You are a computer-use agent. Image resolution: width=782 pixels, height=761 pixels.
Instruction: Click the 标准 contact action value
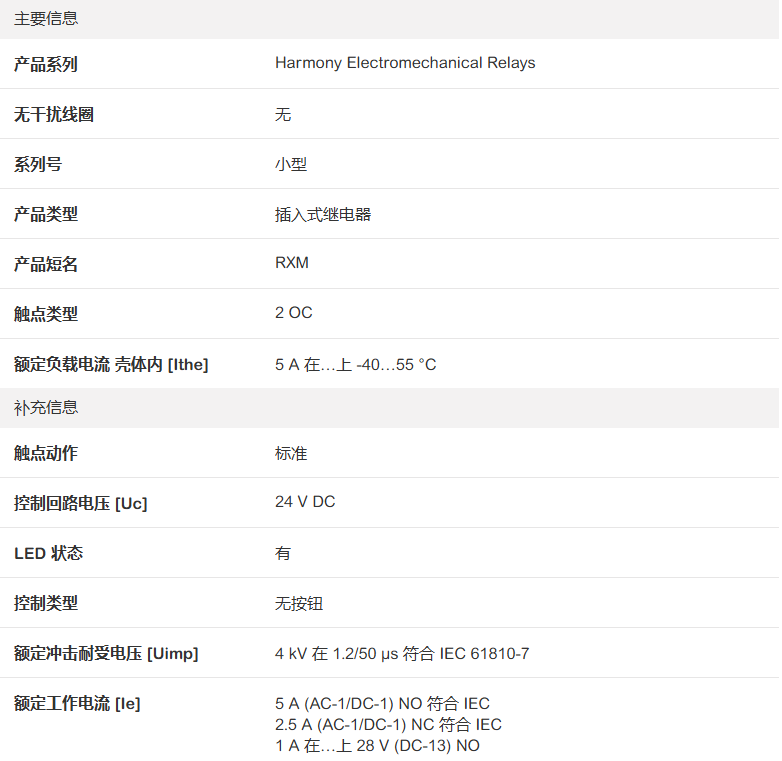pos(291,453)
